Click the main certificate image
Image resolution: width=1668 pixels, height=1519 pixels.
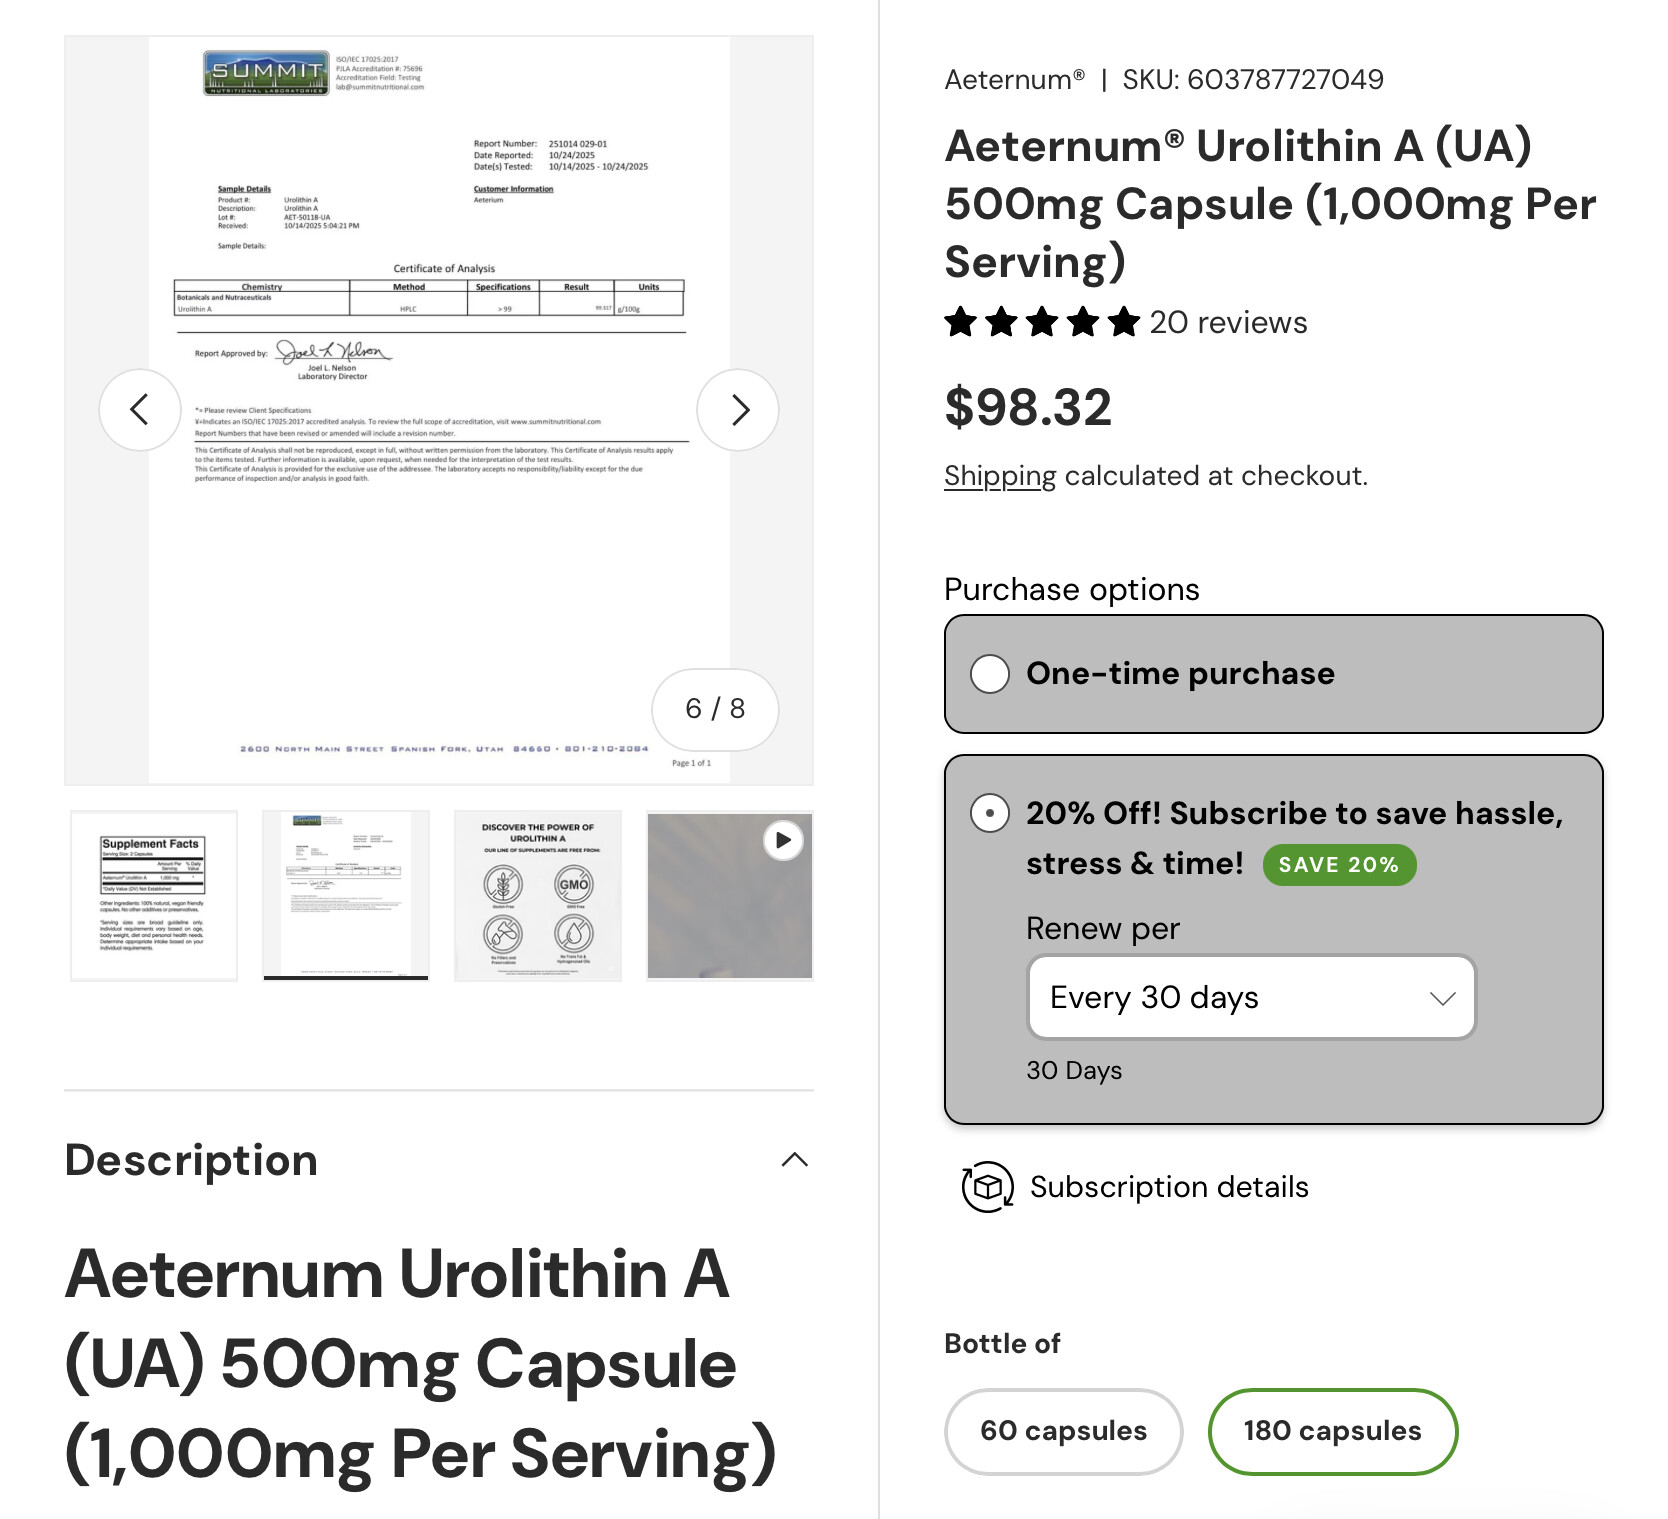tap(439, 410)
